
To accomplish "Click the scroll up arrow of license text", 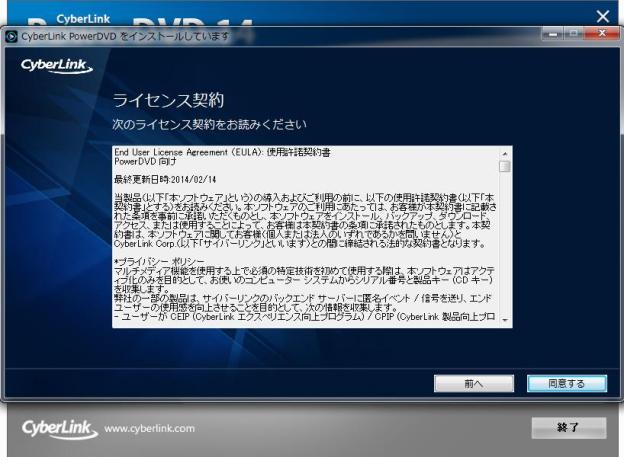I will pyautogui.click(x=505, y=154).
